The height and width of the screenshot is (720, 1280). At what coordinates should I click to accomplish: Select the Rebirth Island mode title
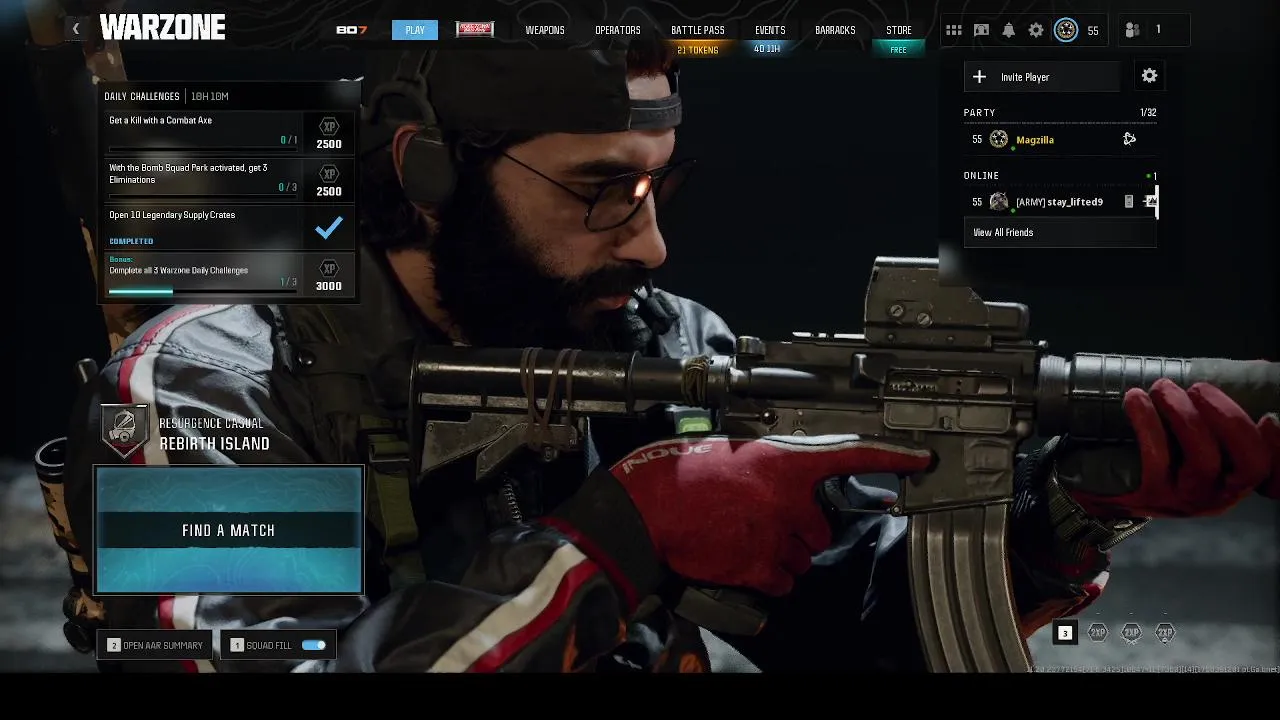tap(214, 444)
